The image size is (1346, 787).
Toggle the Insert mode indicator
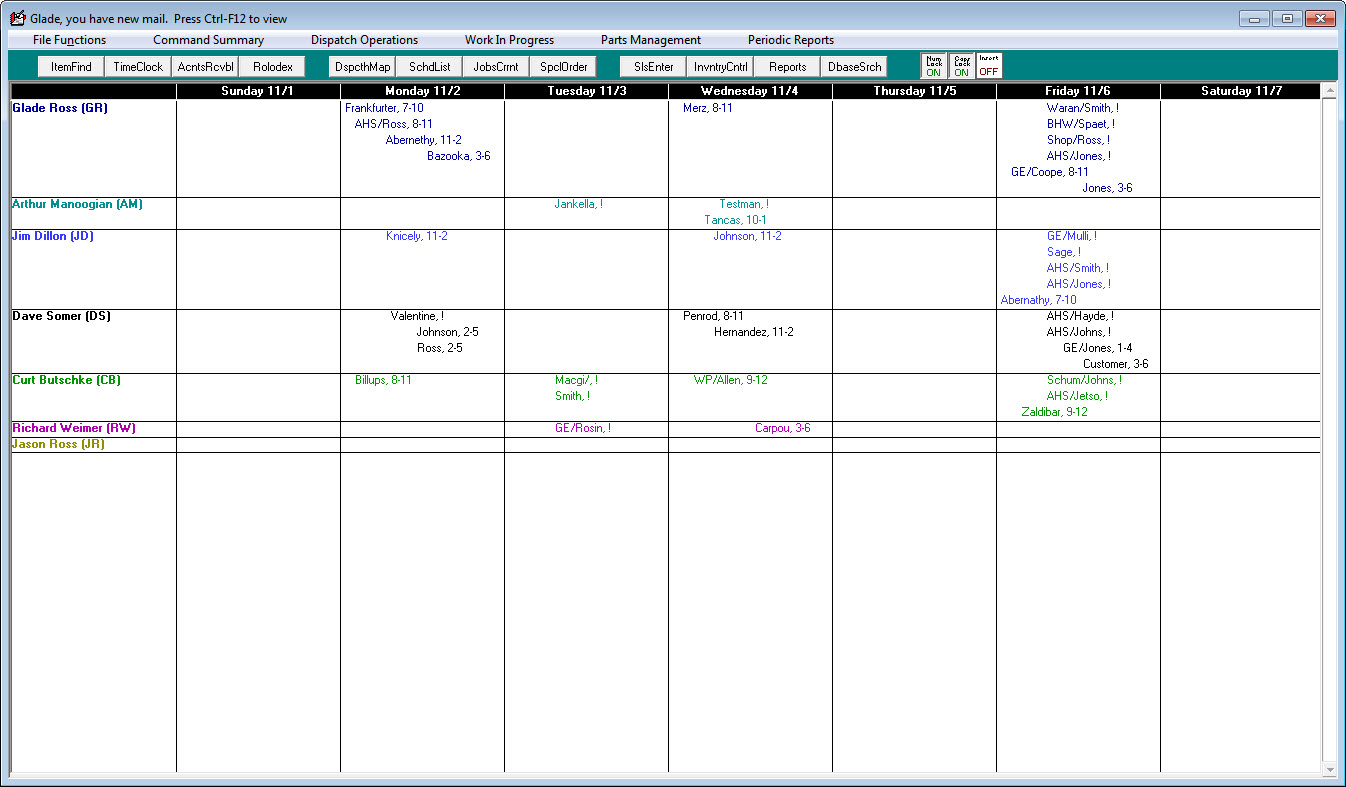pyautogui.click(x=989, y=66)
